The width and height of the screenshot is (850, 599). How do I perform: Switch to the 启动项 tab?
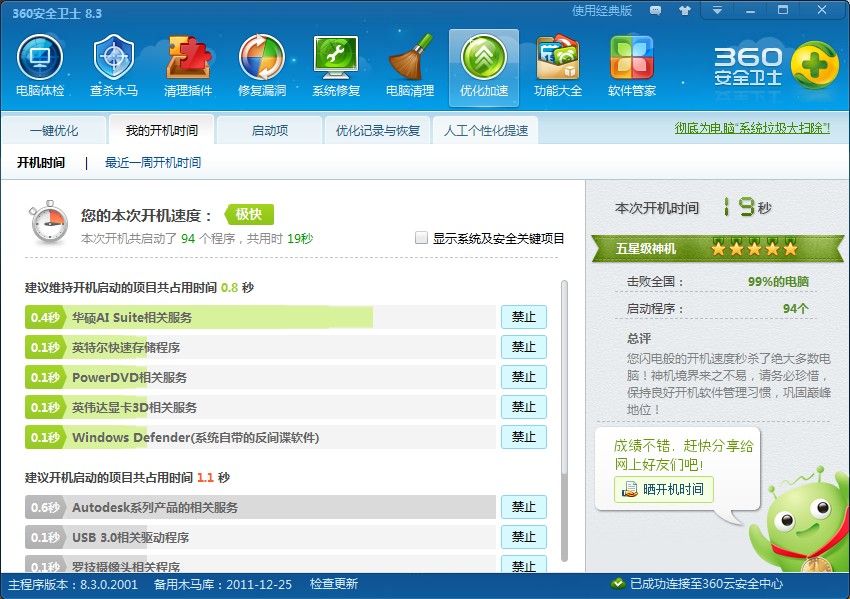[x=269, y=131]
